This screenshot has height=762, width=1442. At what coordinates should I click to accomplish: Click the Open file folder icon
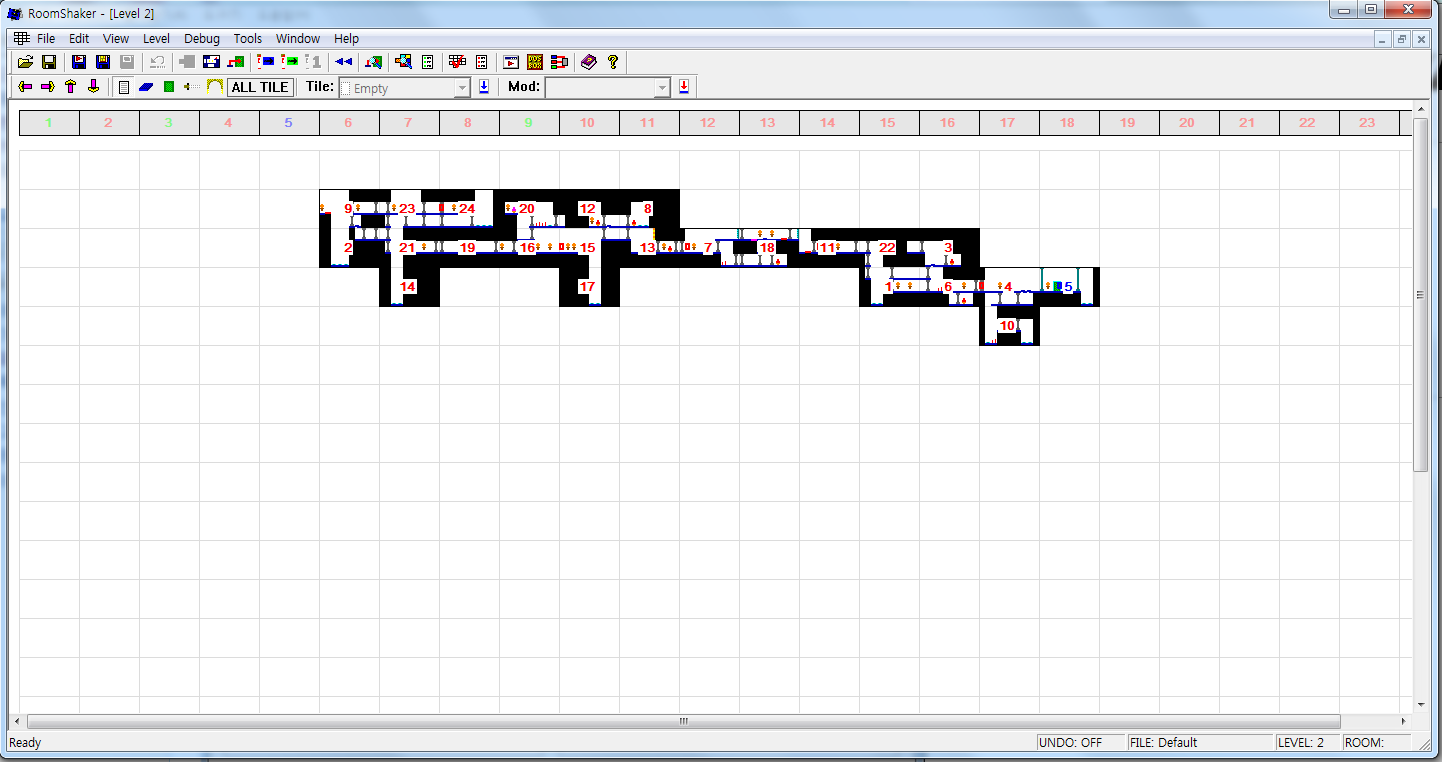pos(26,62)
